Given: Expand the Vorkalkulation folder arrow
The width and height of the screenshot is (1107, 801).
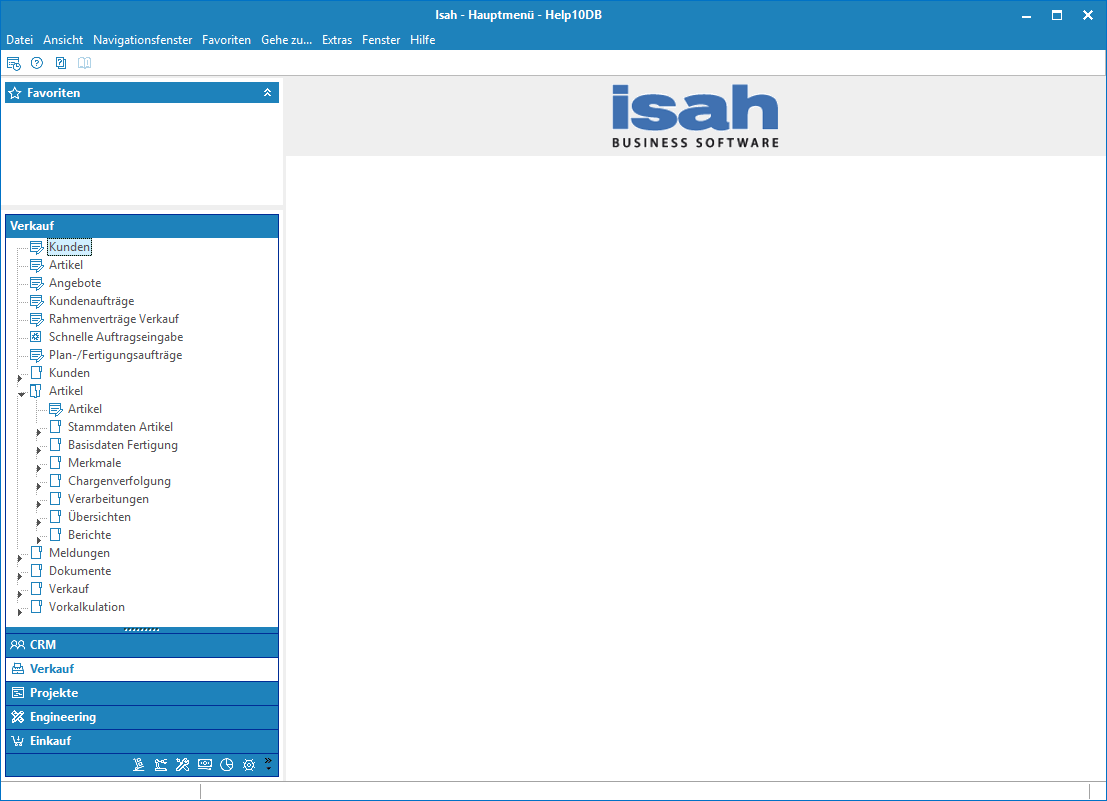Looking at the screenshot, I should click(20, 612).
